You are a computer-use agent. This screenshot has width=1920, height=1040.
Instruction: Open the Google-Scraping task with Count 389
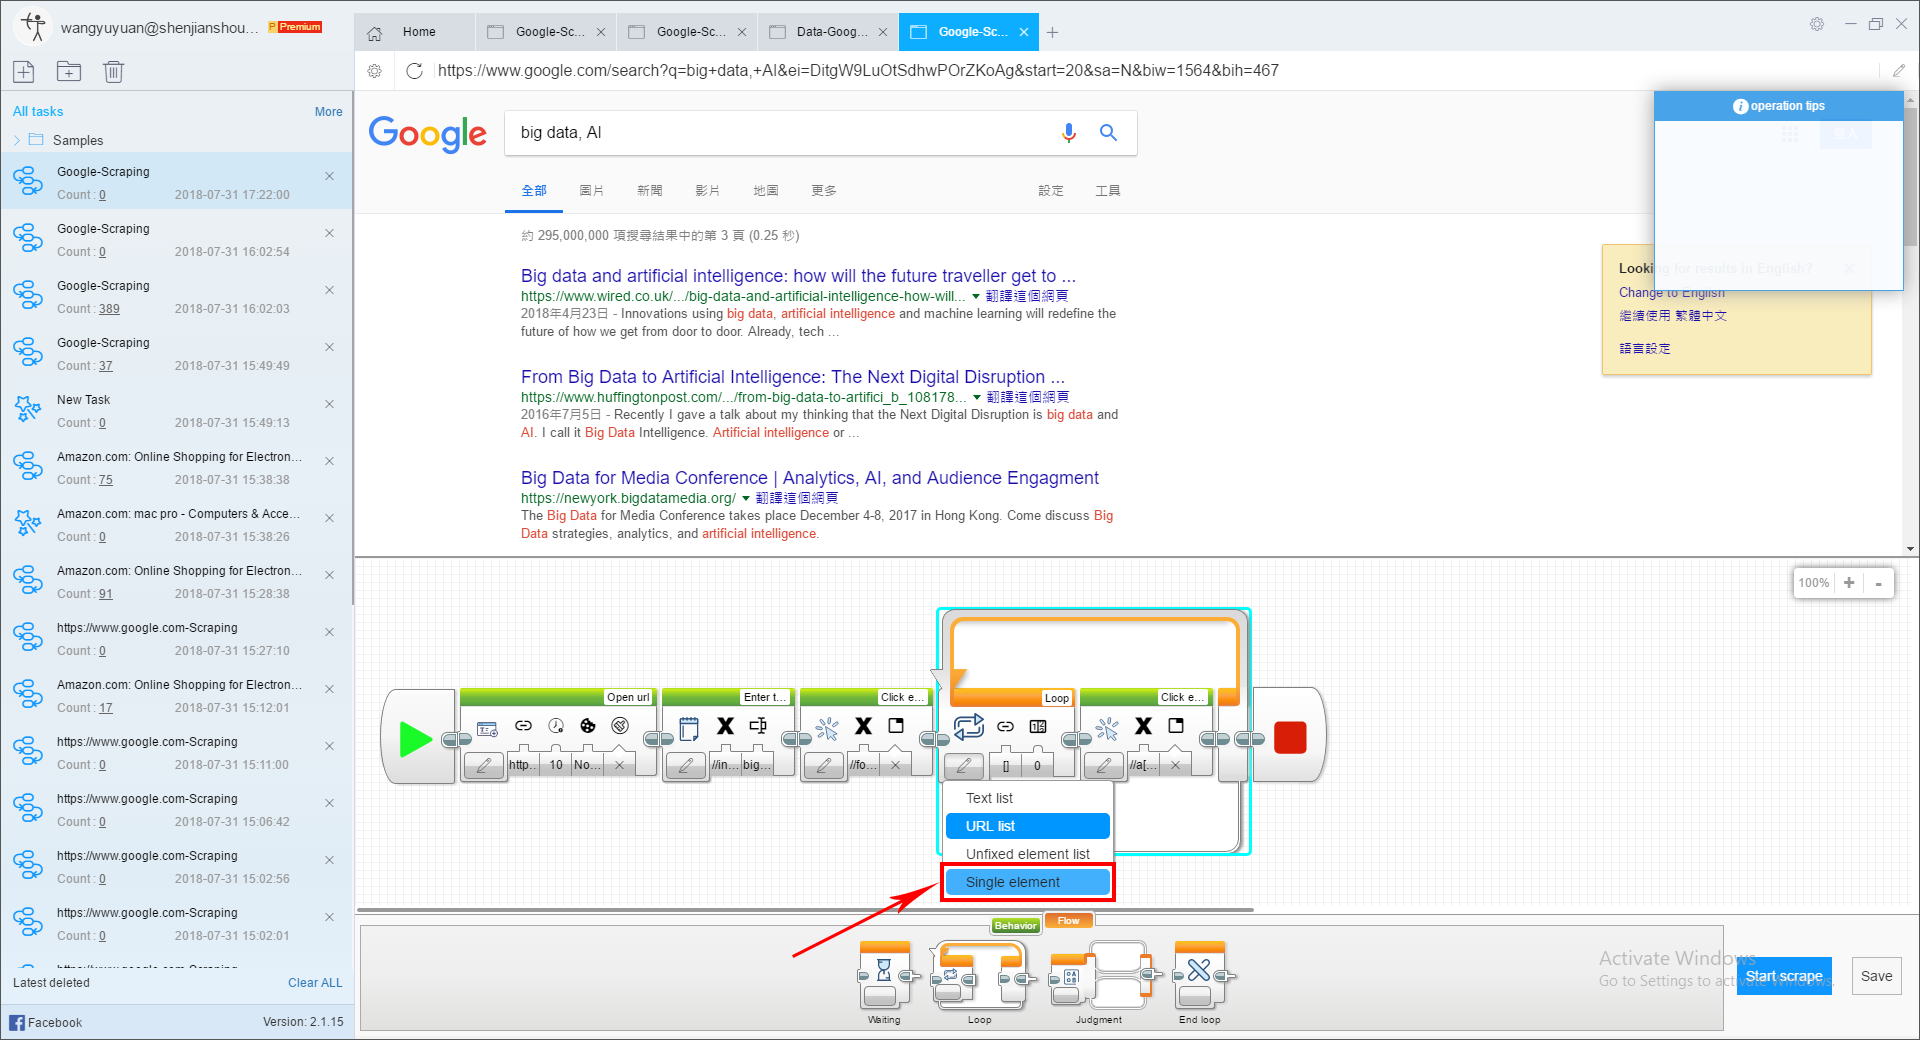click(177, 297)
